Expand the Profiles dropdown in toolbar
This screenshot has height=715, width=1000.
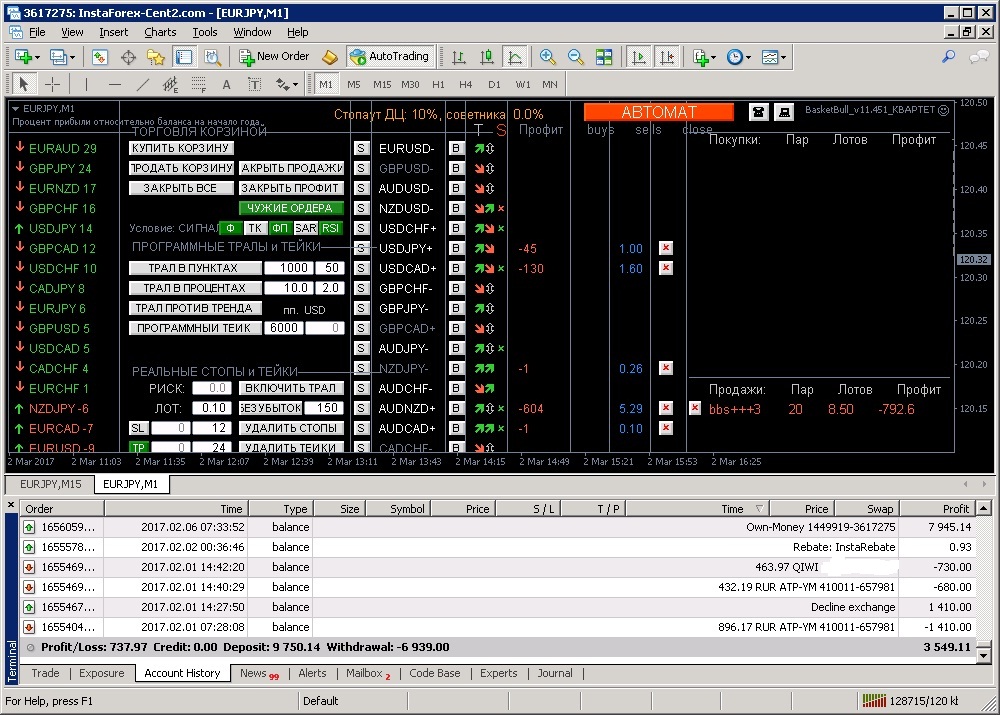(x=72, y=57)
